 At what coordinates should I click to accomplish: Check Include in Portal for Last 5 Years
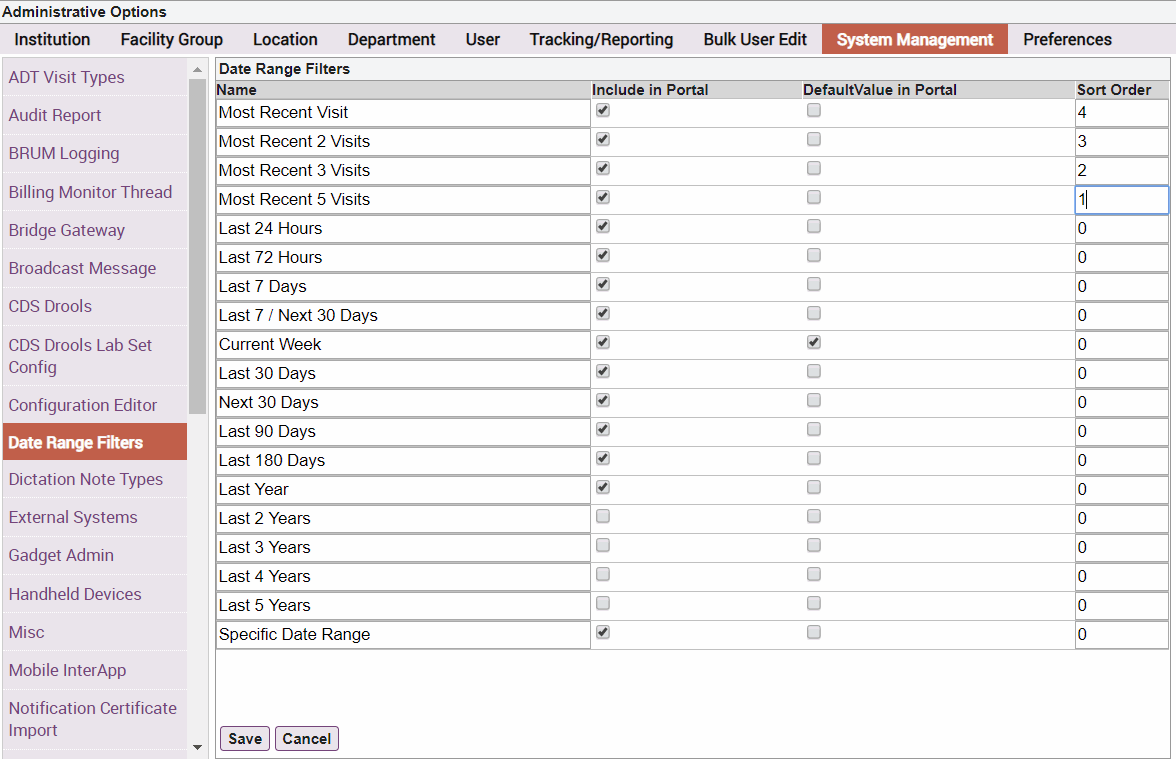(603, 603)
